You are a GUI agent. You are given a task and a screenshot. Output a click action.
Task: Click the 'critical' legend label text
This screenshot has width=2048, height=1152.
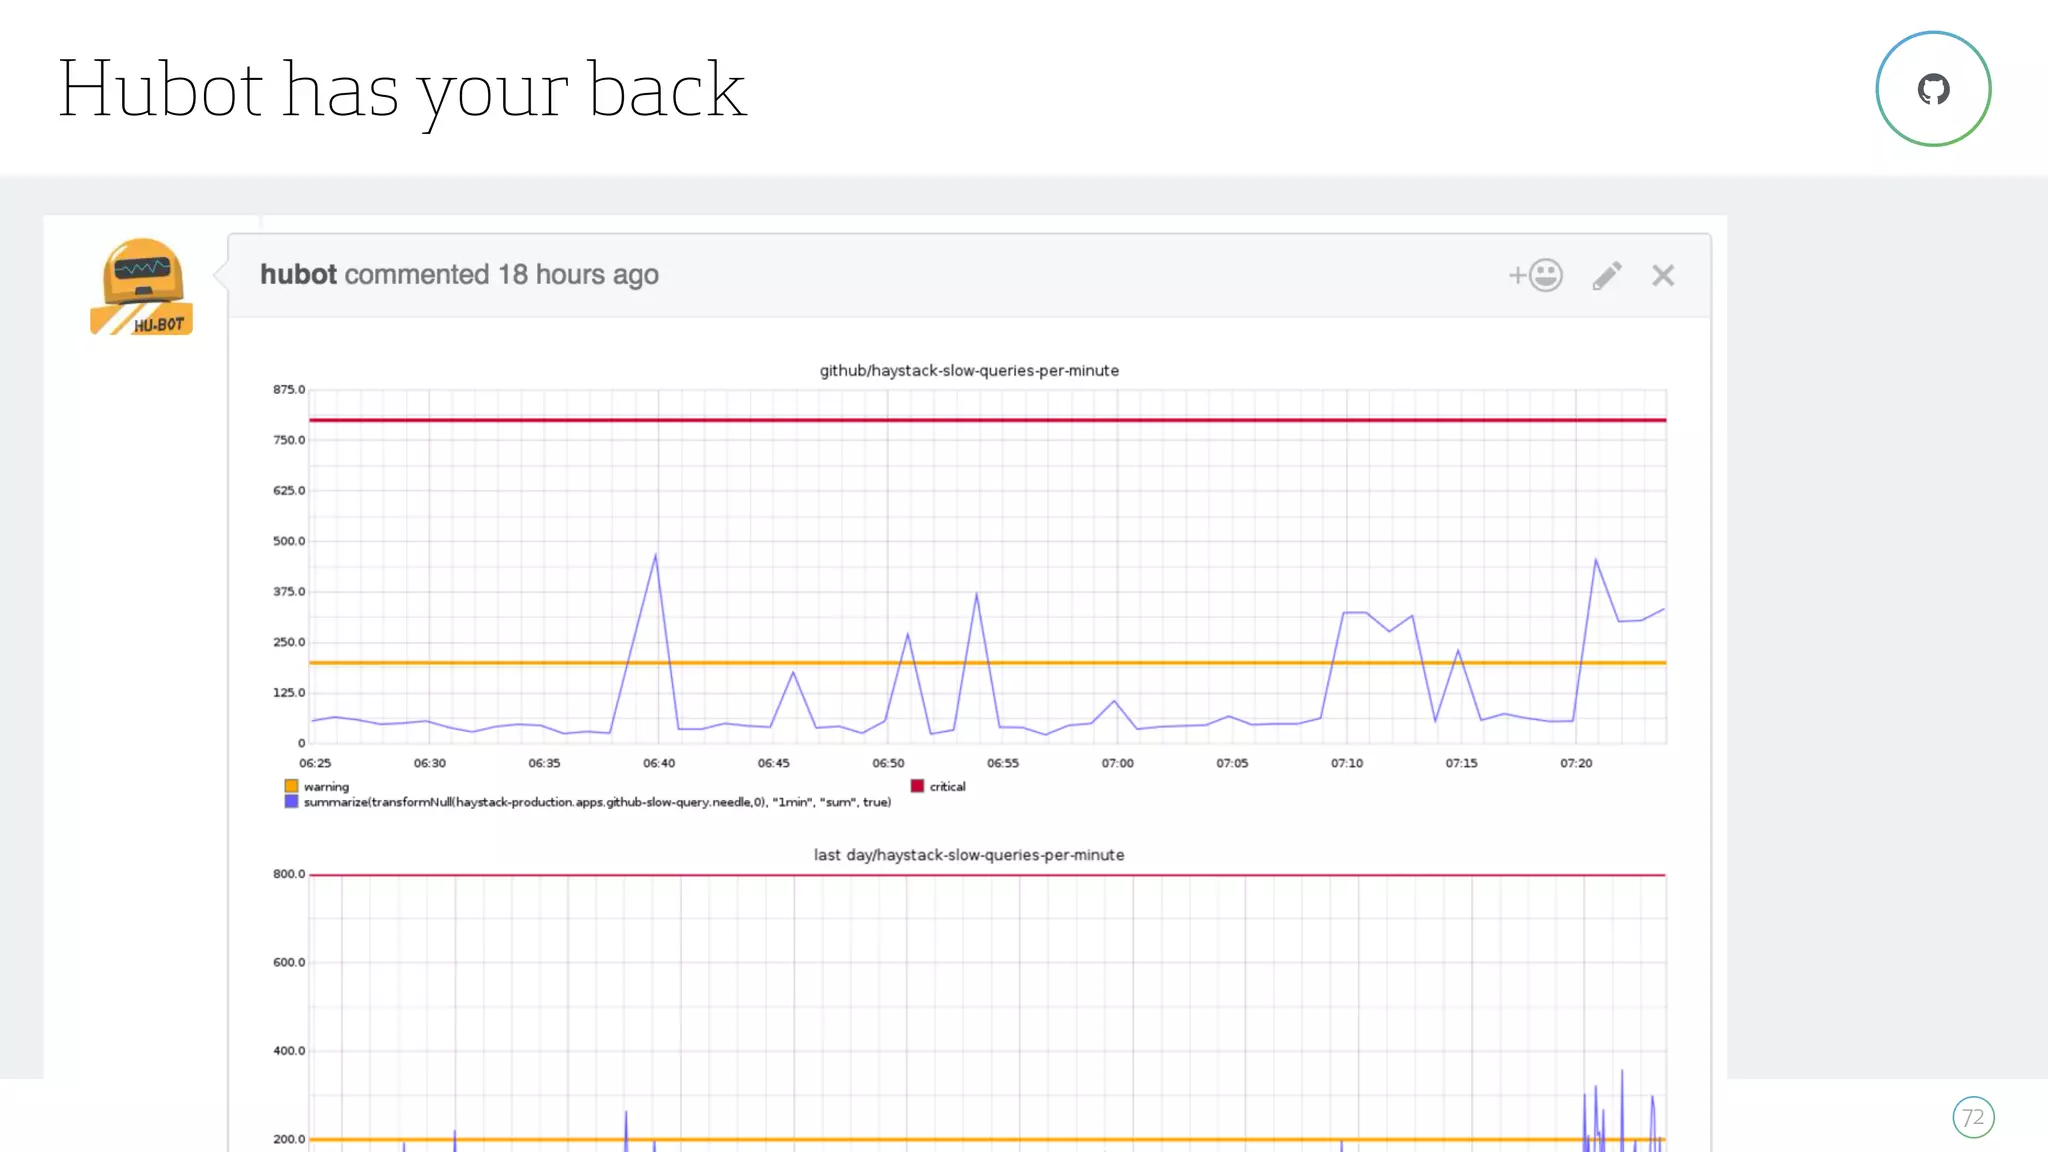pyautogui.click(x=947, y=786)
